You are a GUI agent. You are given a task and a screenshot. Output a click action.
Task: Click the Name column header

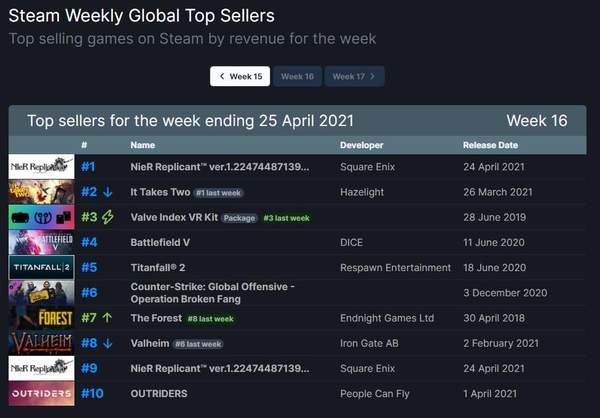(143, 145)
